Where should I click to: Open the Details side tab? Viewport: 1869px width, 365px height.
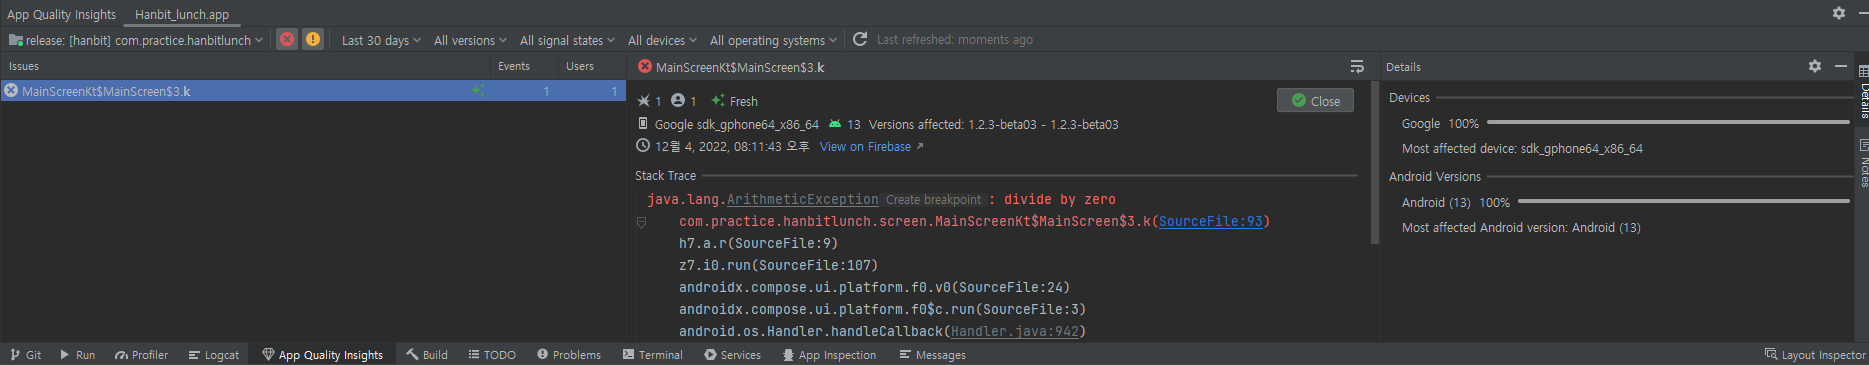click(1863, 92)
